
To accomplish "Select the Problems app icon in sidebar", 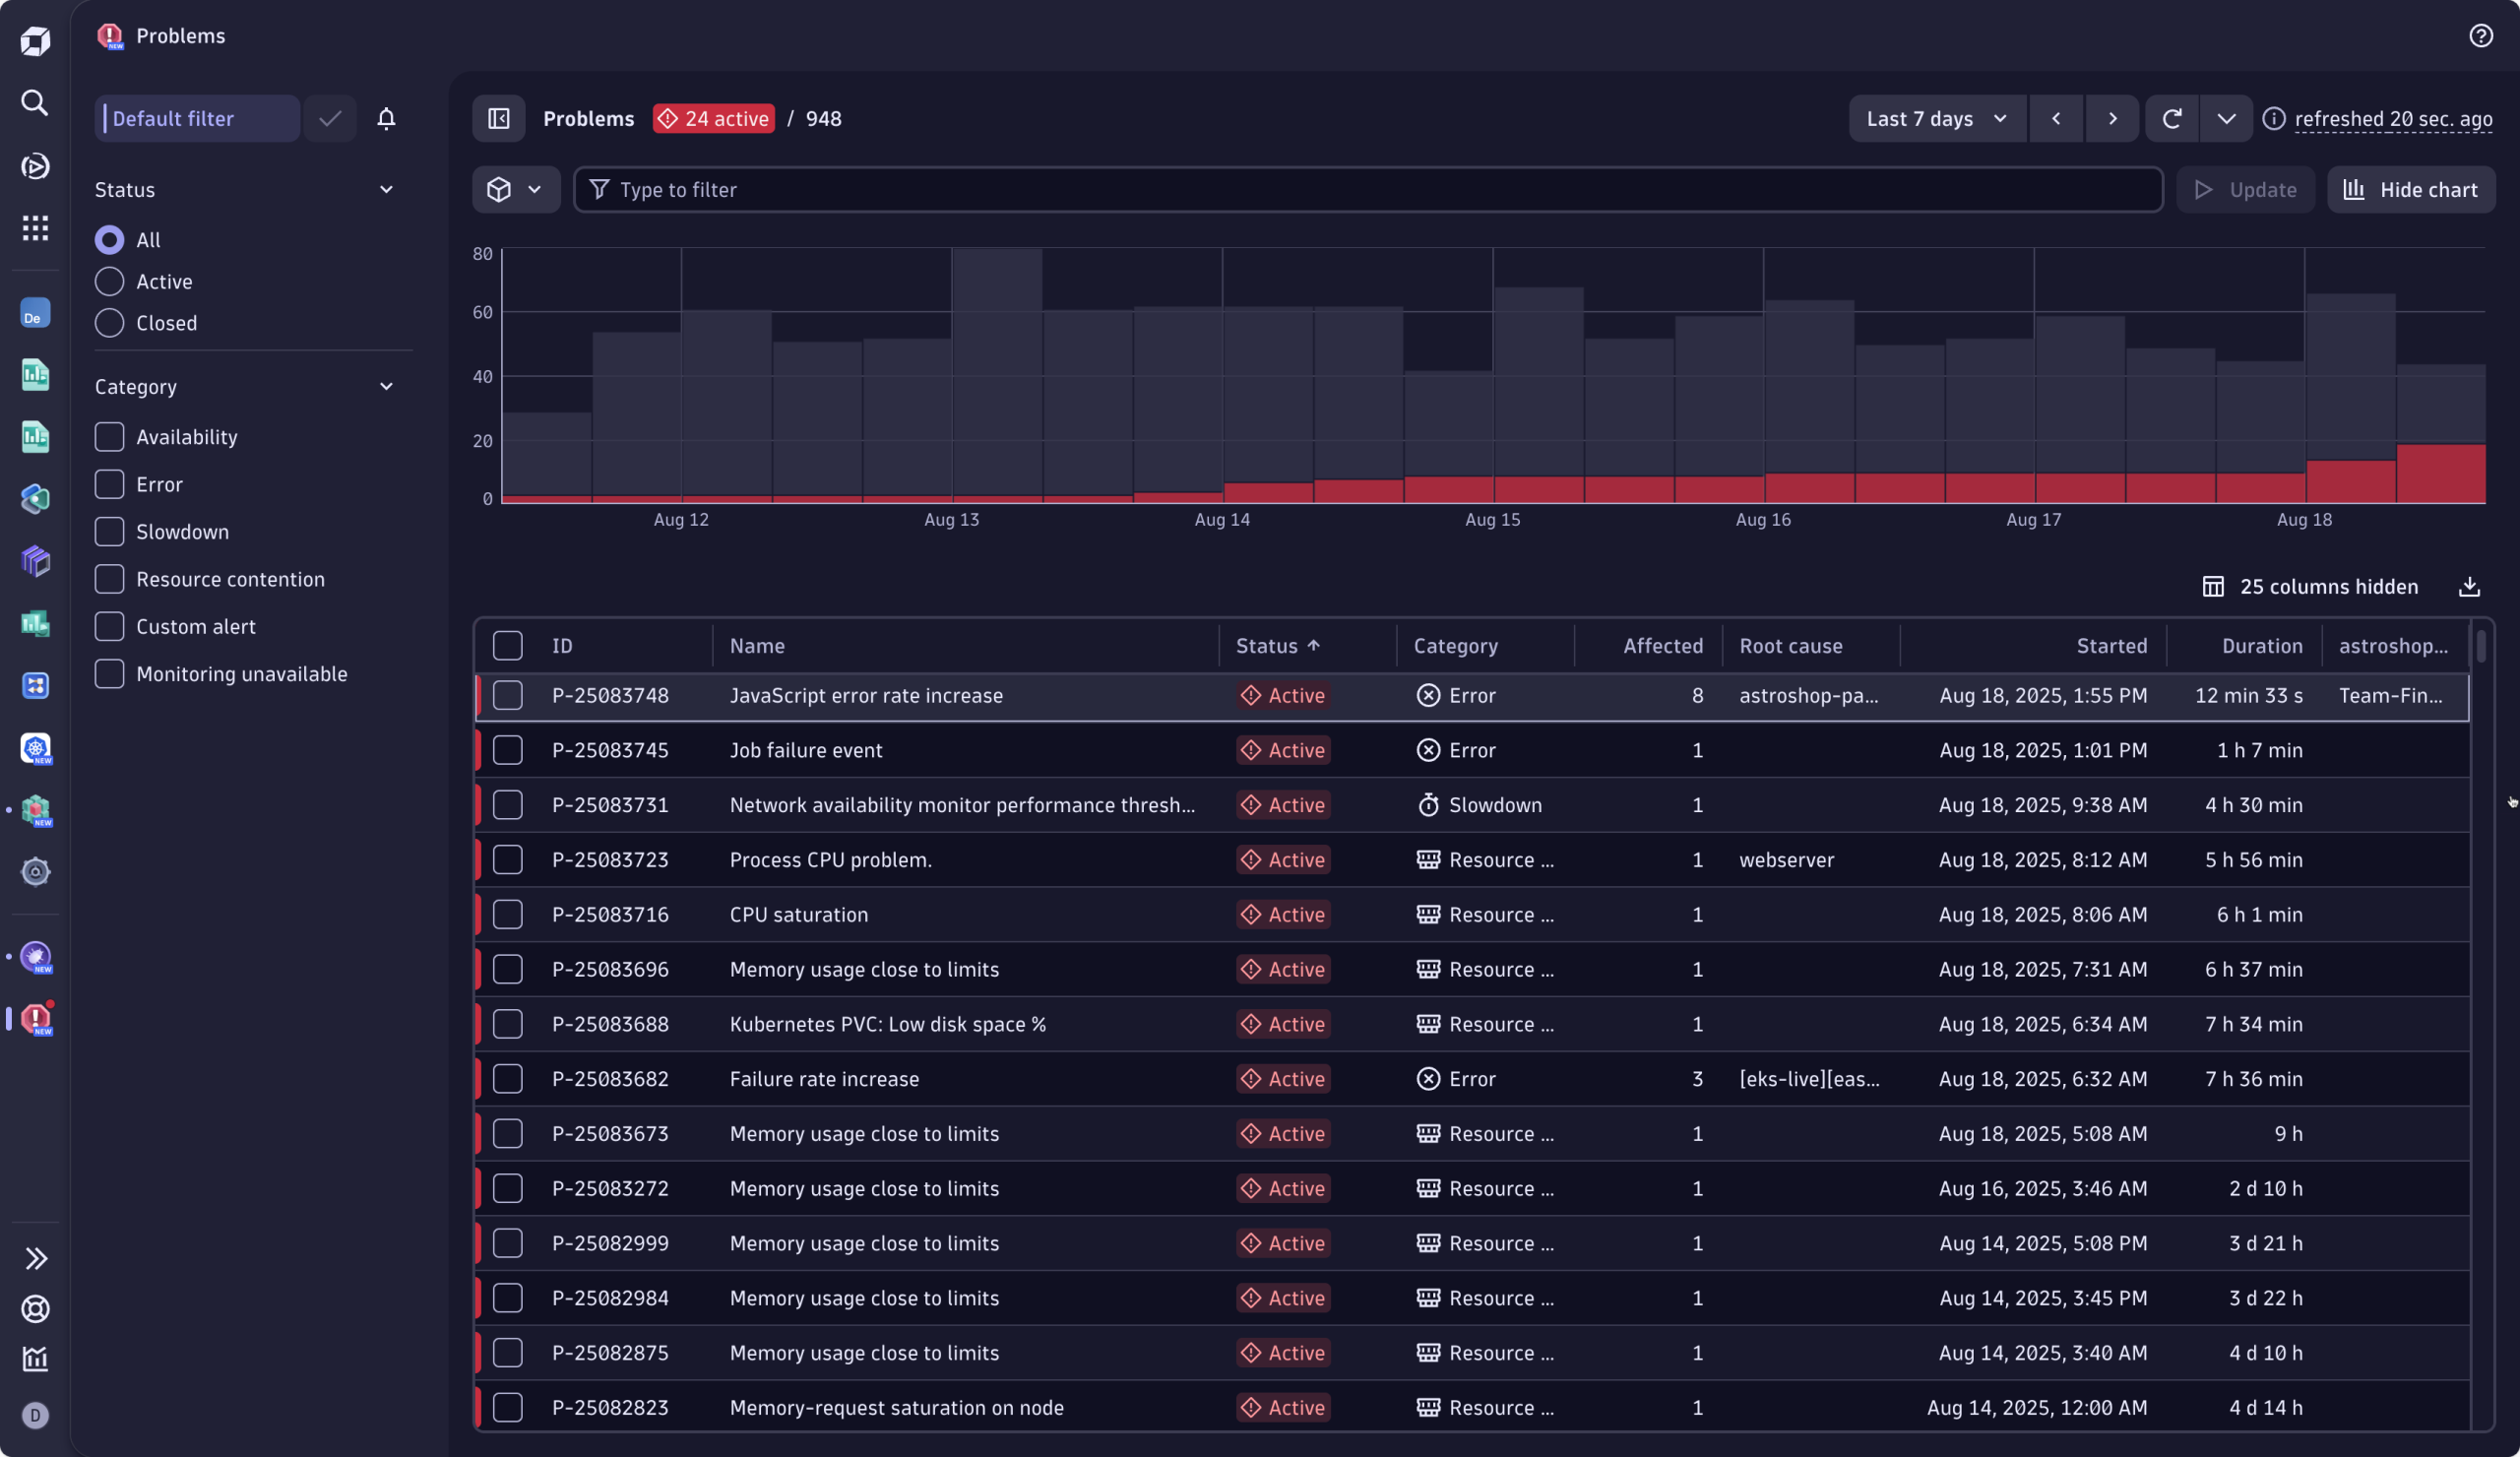I will pos(35,1020).
